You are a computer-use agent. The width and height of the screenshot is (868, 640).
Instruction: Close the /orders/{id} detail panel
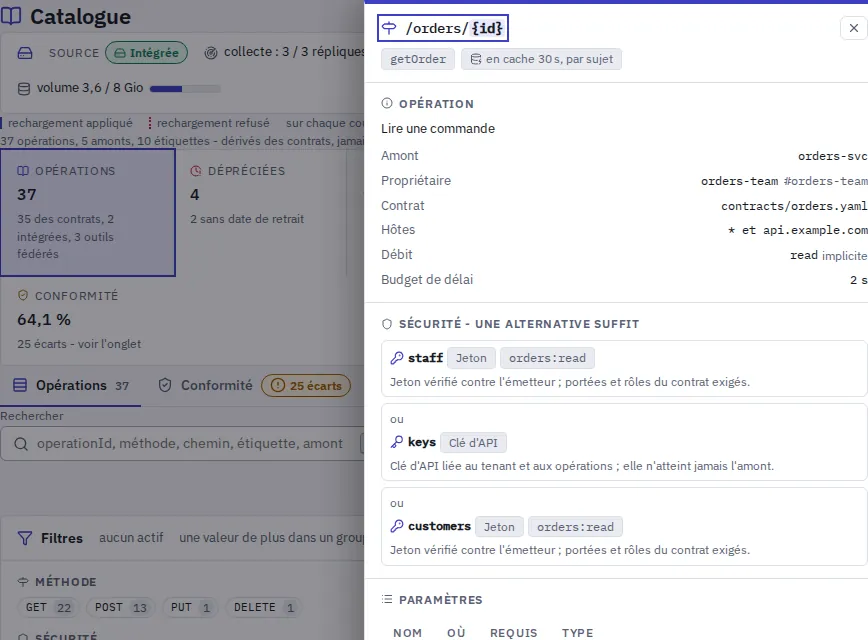click(x=854, y=28)
